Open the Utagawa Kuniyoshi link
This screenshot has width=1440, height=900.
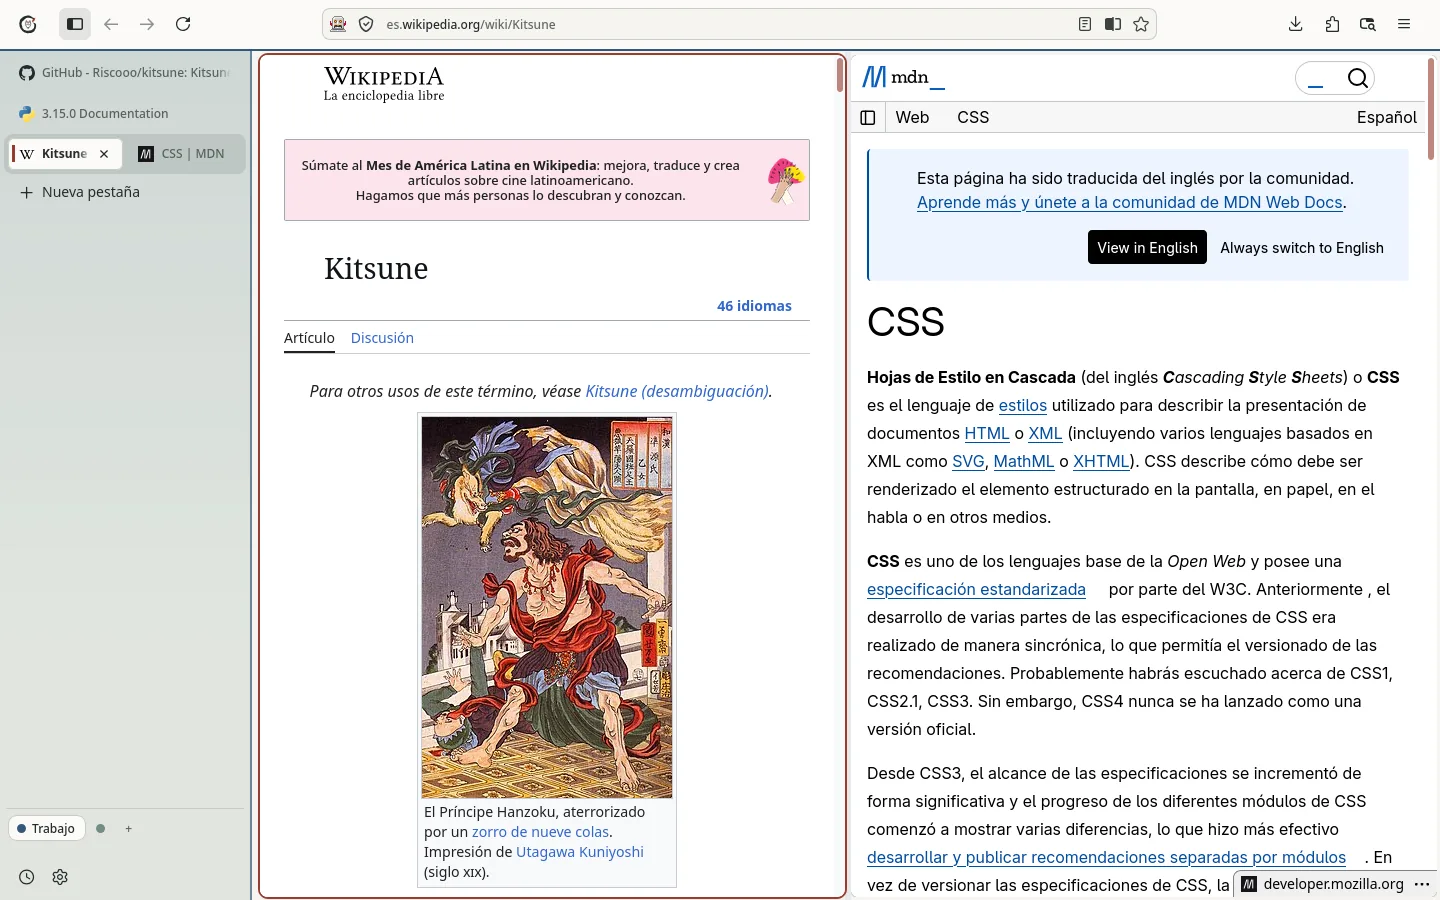click(x=580, y=852)
